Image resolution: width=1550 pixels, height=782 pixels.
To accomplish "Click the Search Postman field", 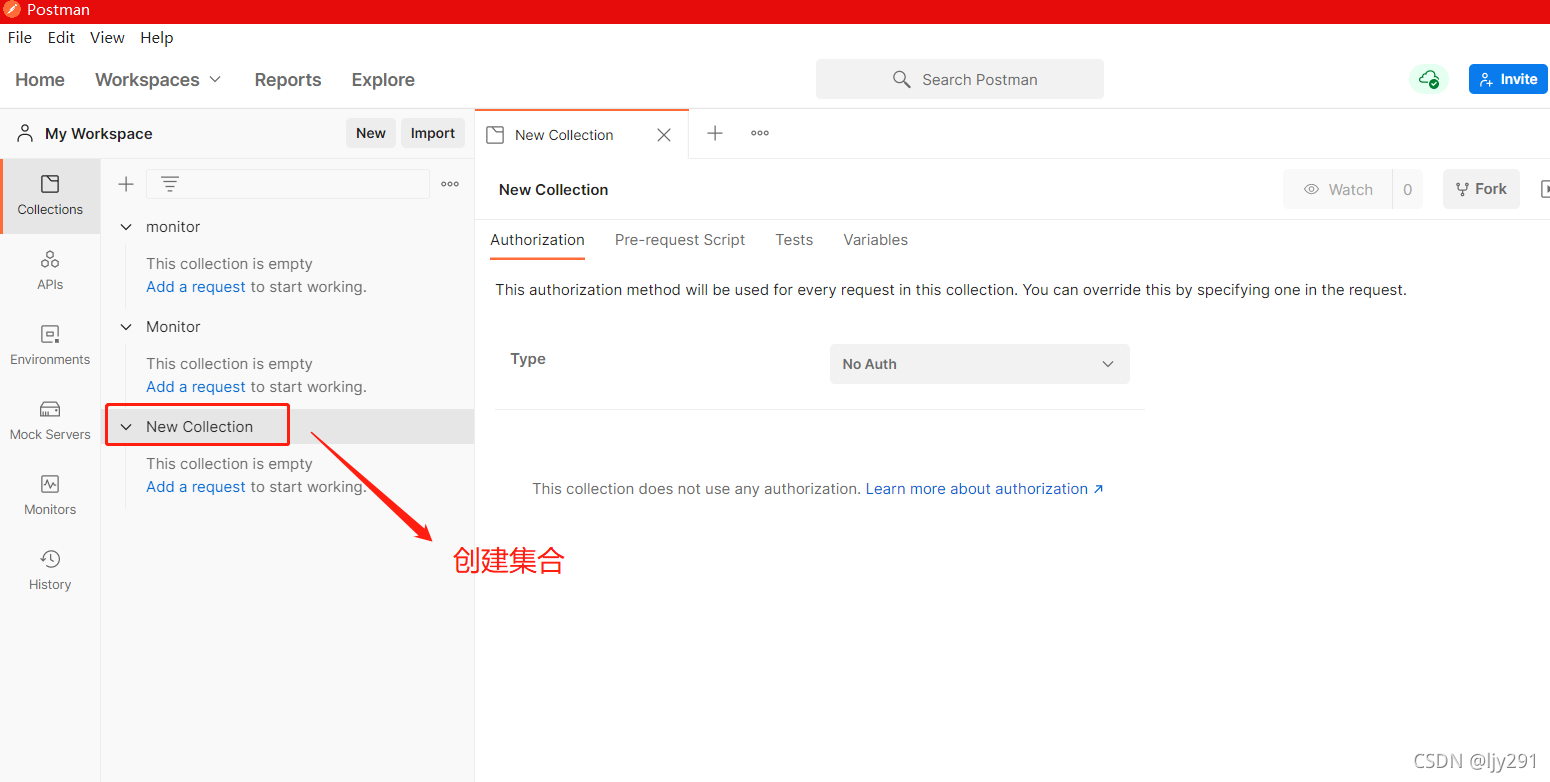I will pyautogui.click(x=959, y=79).
